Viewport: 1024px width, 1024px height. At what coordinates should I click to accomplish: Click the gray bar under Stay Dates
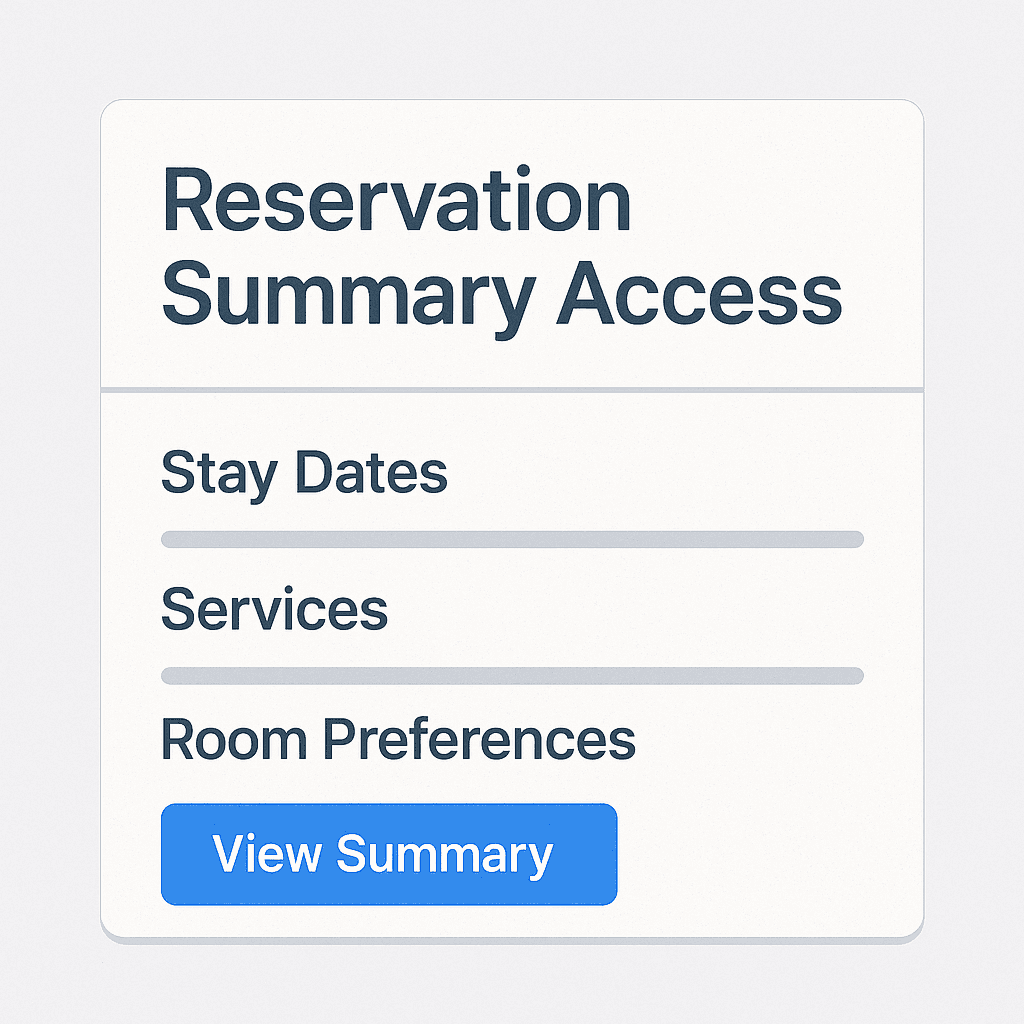pyautogui.click(x=512, y=540)
